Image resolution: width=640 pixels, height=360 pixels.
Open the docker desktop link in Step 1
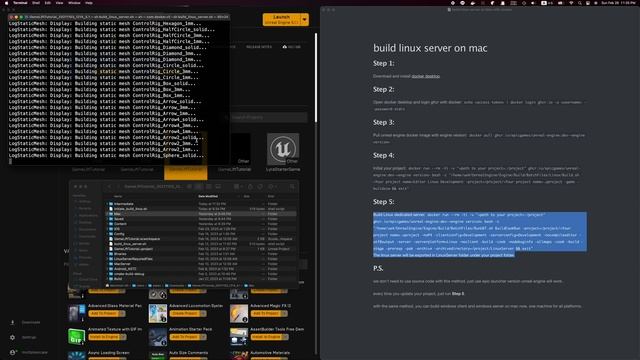pyautogui.click(x=426, y=76)
